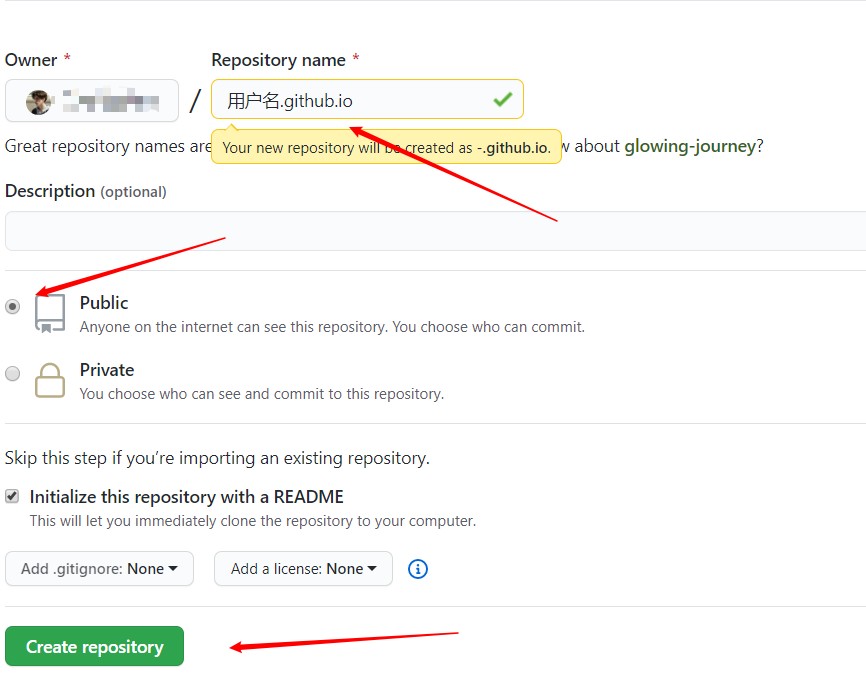Toggle Initialize this repository with a README
The width and height of the screenshot is (866, 700).
12,496
